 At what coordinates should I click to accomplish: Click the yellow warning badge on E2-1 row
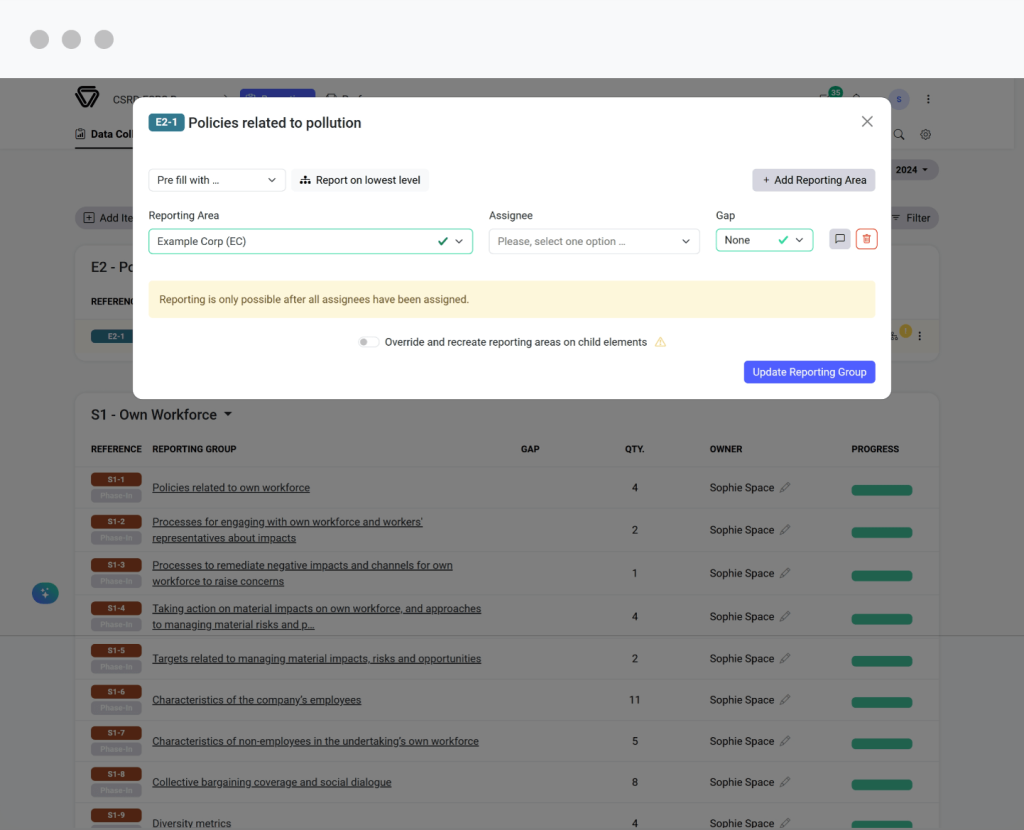tap(904, 331)
